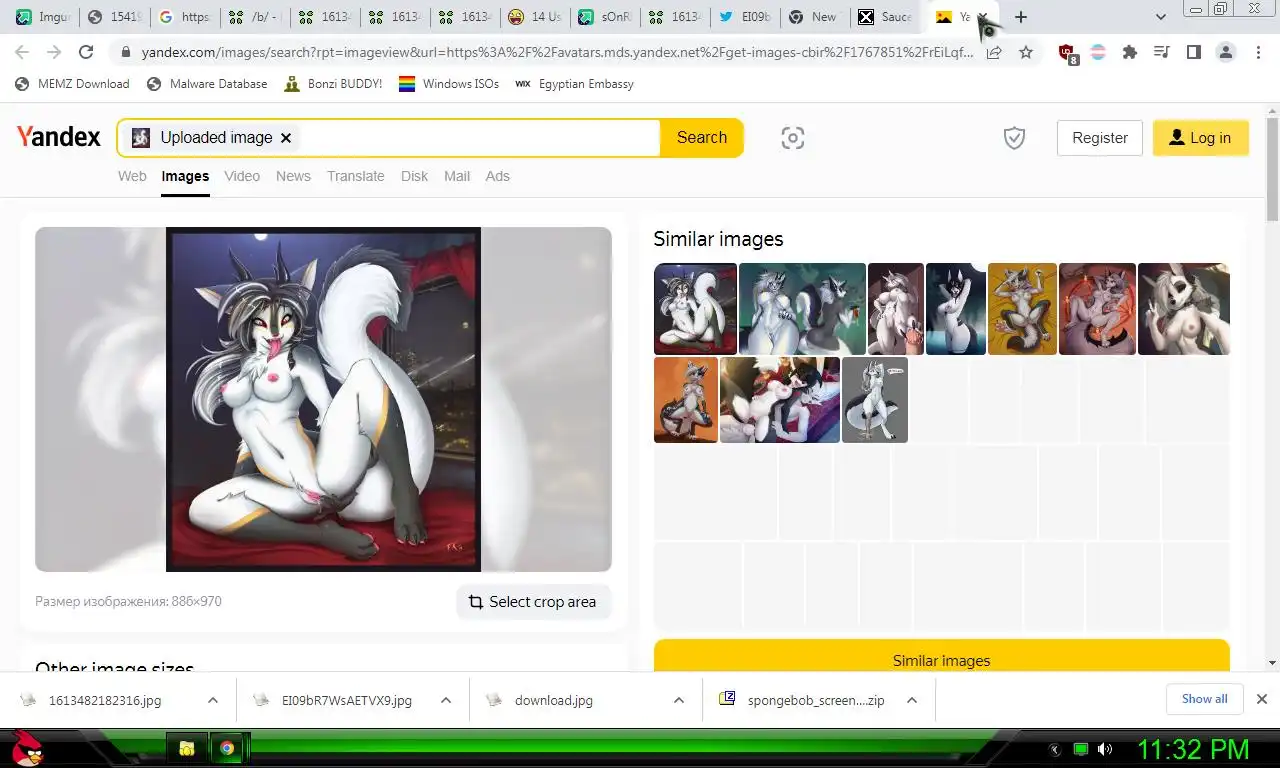
Task: View site info via padlock icon
Action: [x=125, y=52]
